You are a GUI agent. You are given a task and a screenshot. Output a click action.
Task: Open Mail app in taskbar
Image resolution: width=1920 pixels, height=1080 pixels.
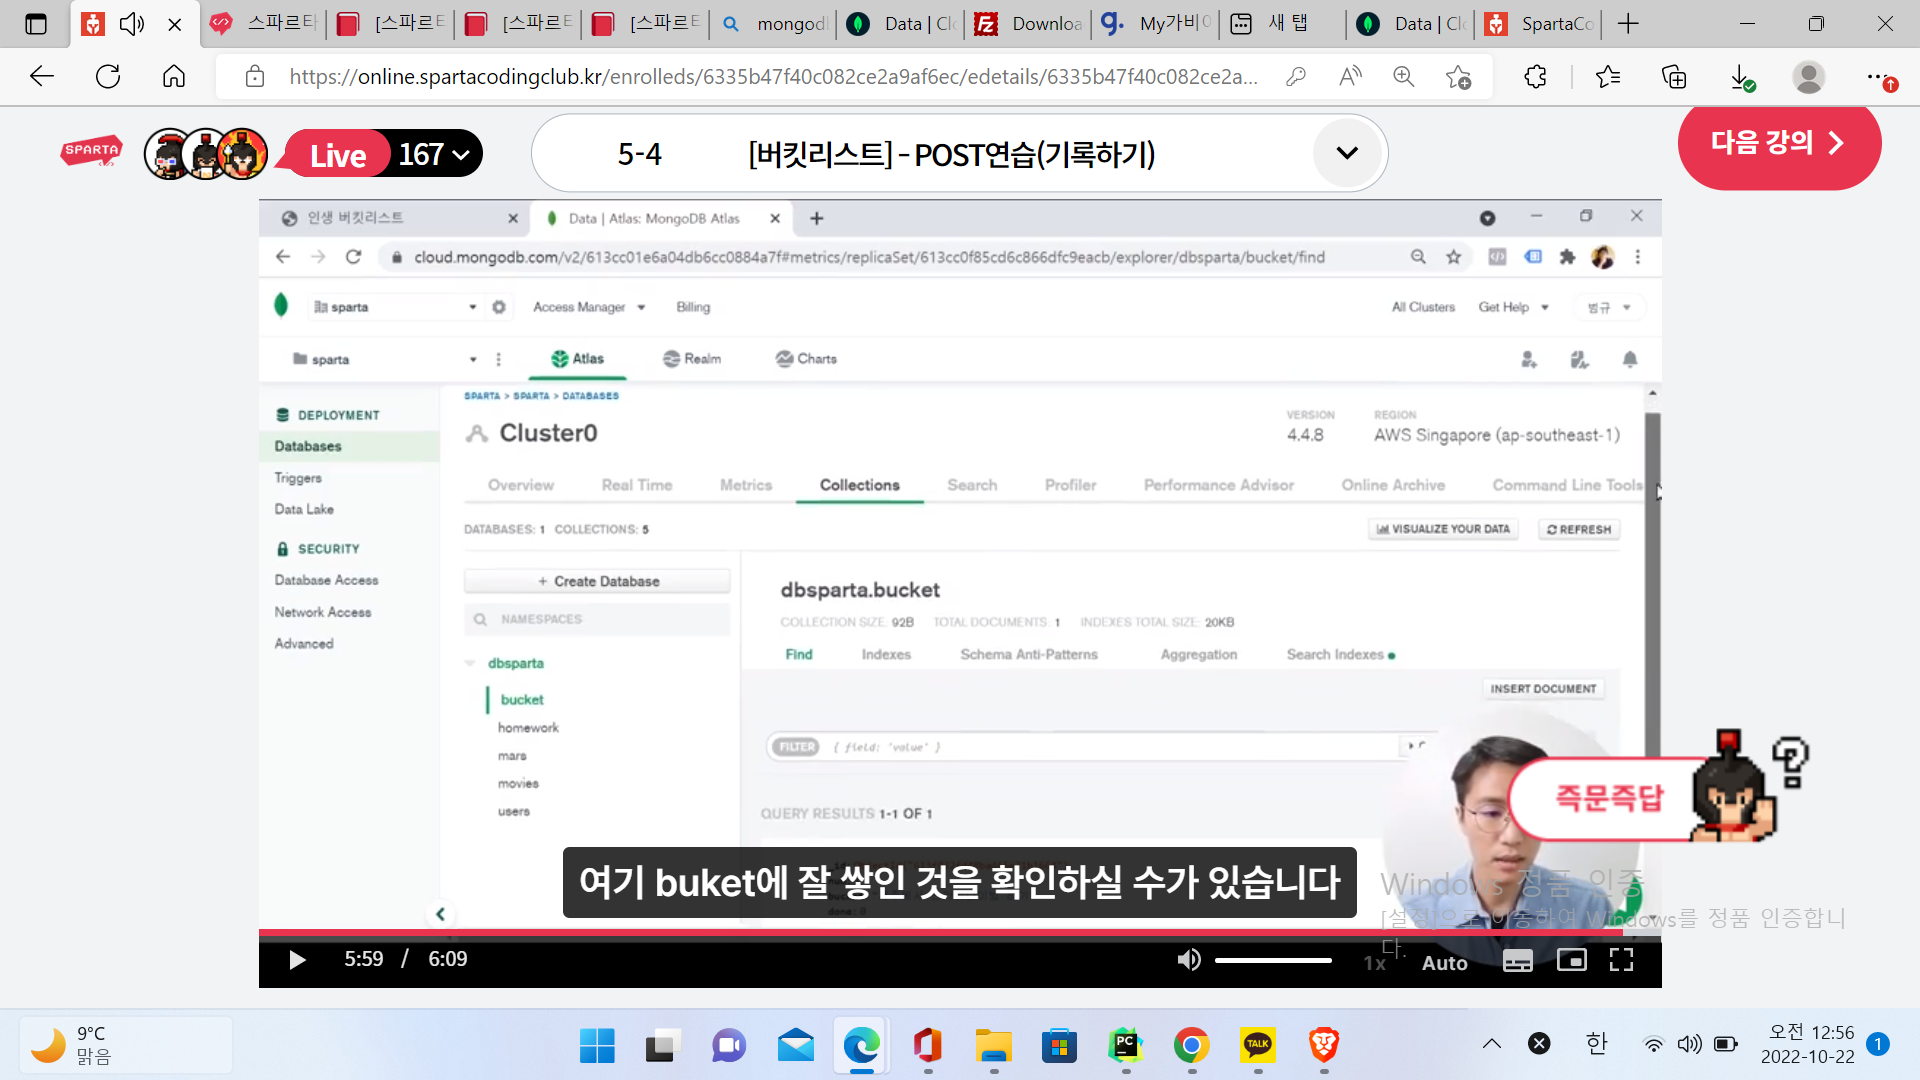tap(795, 1046)
